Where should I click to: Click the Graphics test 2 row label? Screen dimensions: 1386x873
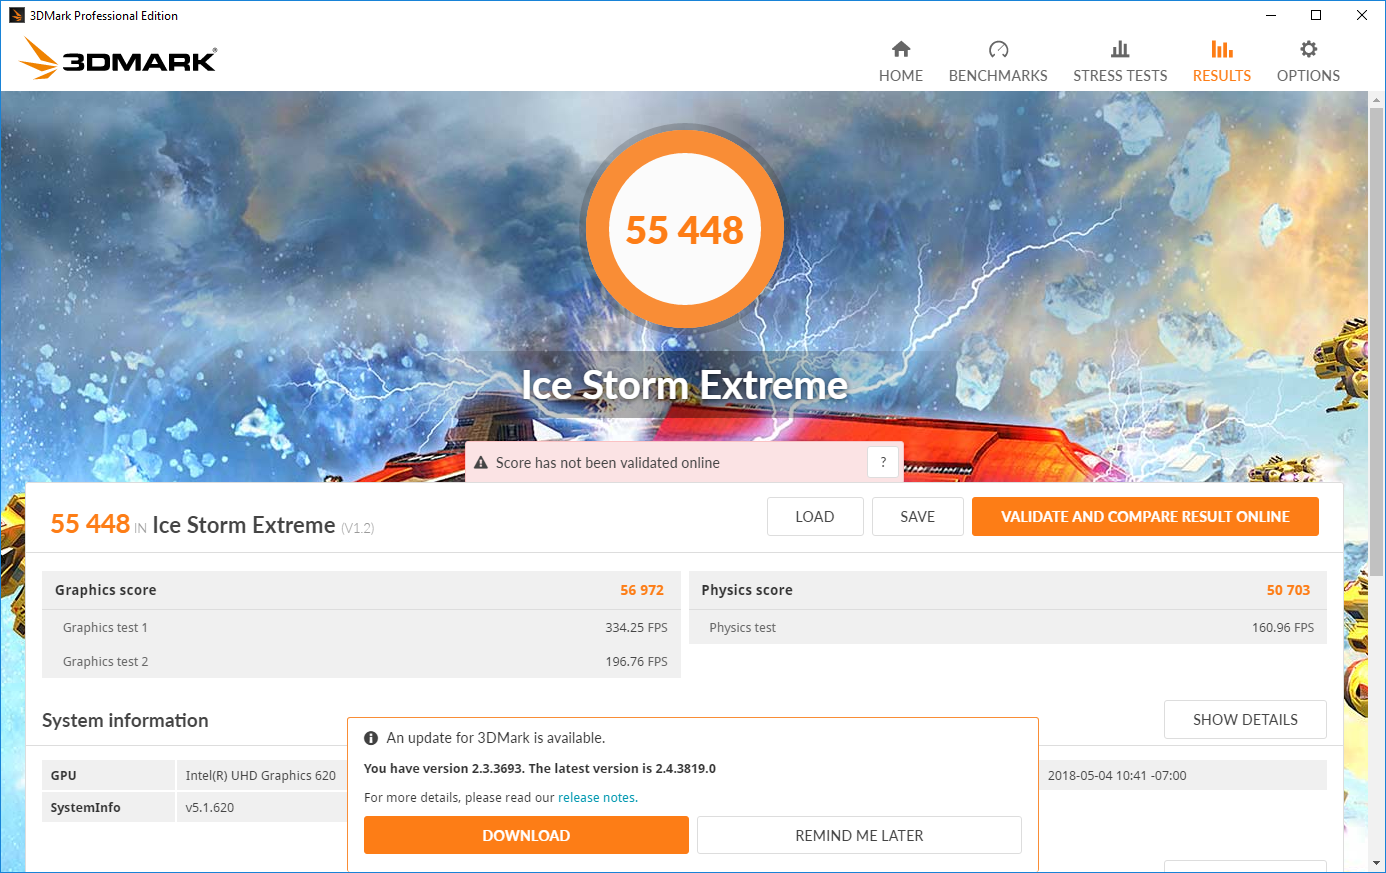(105, 662)
